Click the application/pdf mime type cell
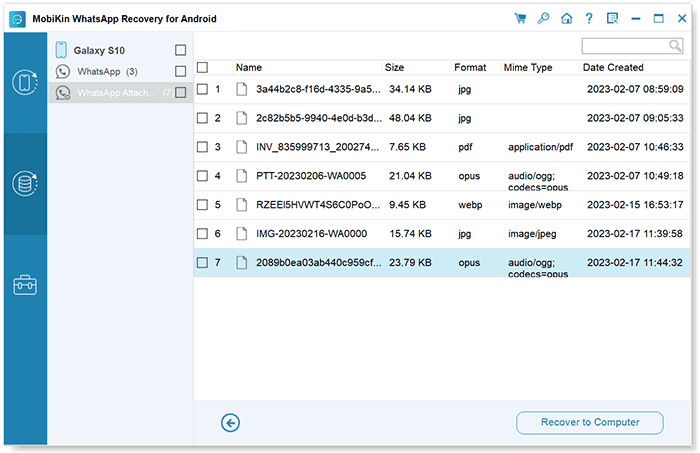 point(540,147)
